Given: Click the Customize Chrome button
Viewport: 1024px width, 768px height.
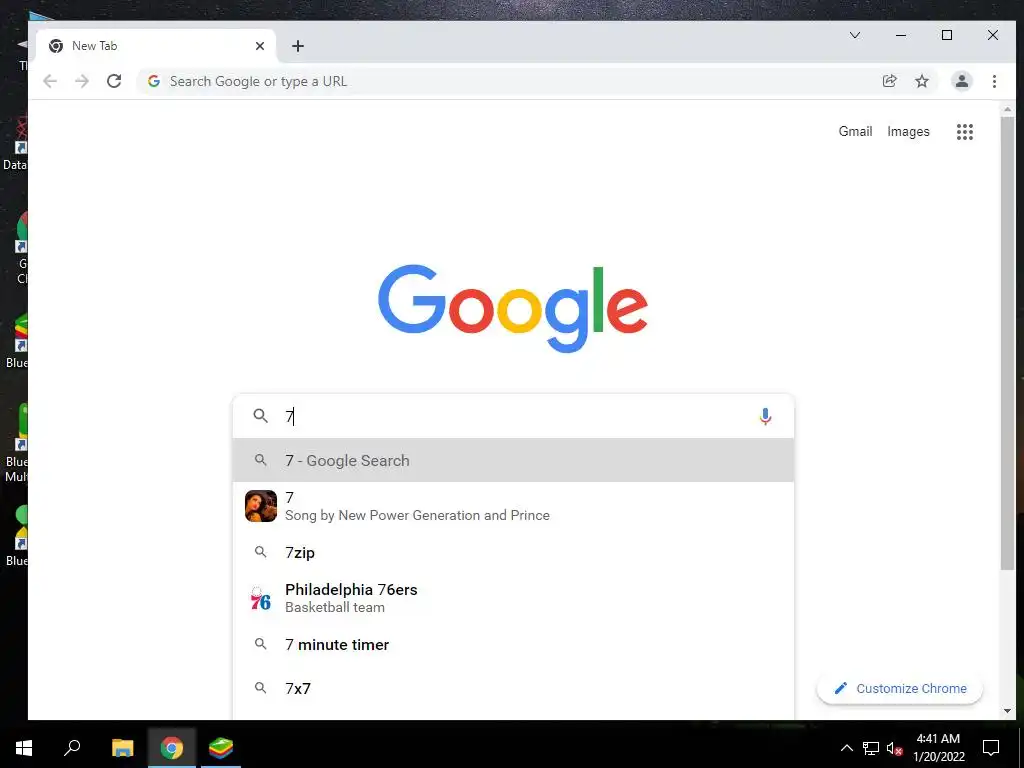Looking at the screenshot, I should (900, 688).
